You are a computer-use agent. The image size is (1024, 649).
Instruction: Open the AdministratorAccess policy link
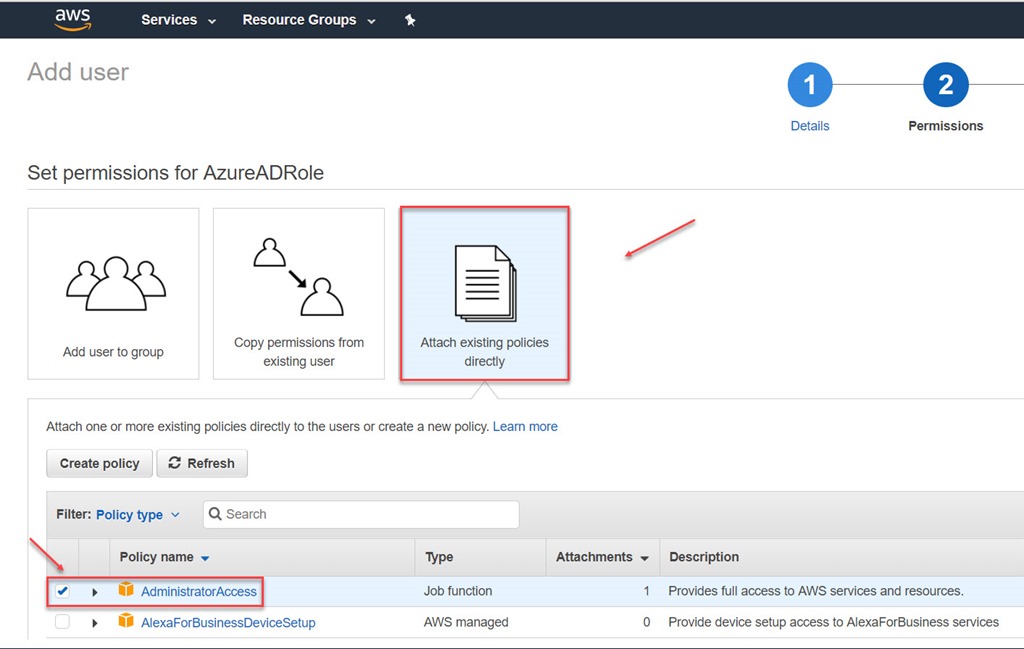199,592
